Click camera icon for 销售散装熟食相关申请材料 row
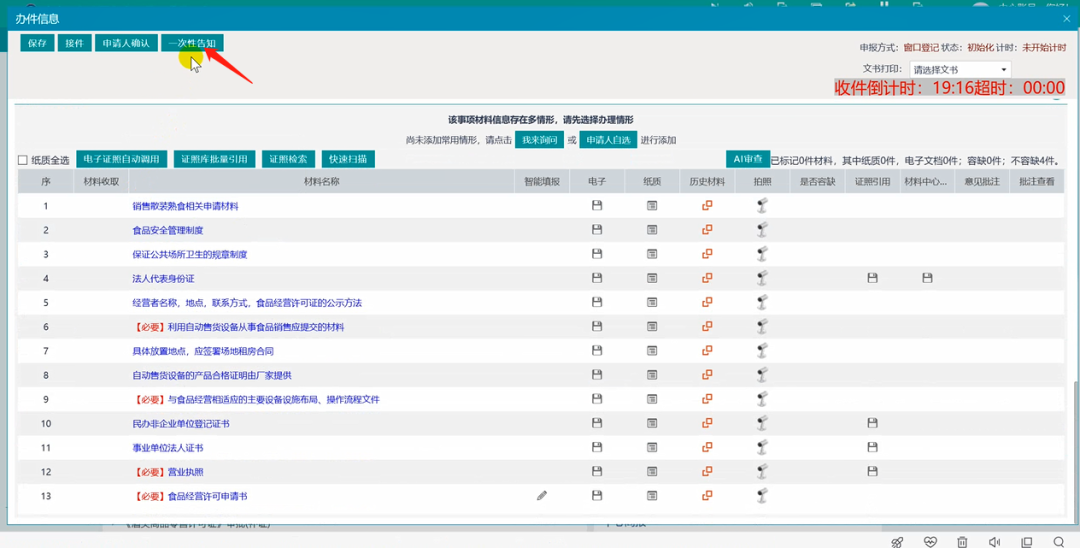 (762, 205)
